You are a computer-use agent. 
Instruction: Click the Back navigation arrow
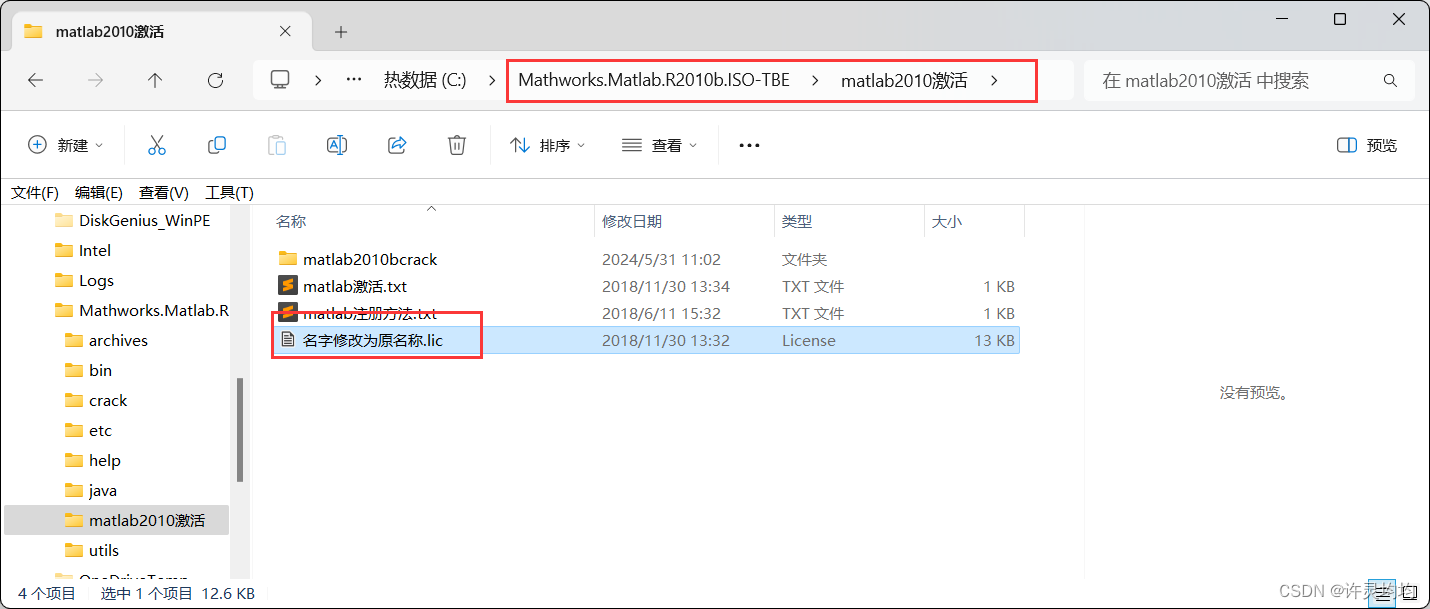pyautogui.click(x=36, y=81)
